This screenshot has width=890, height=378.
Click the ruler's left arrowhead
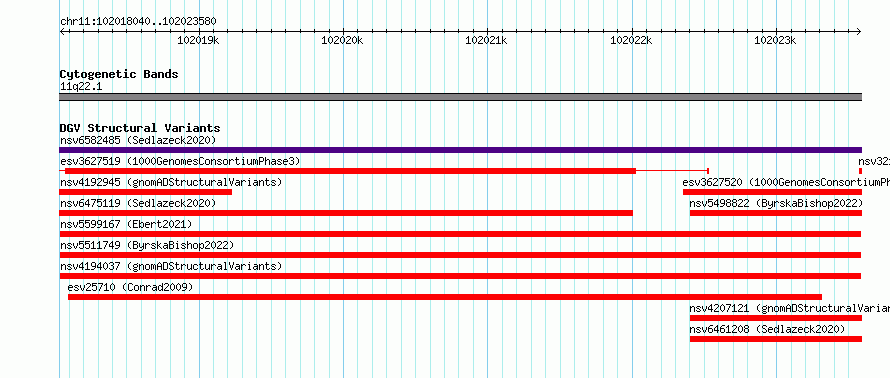(62, 32)
